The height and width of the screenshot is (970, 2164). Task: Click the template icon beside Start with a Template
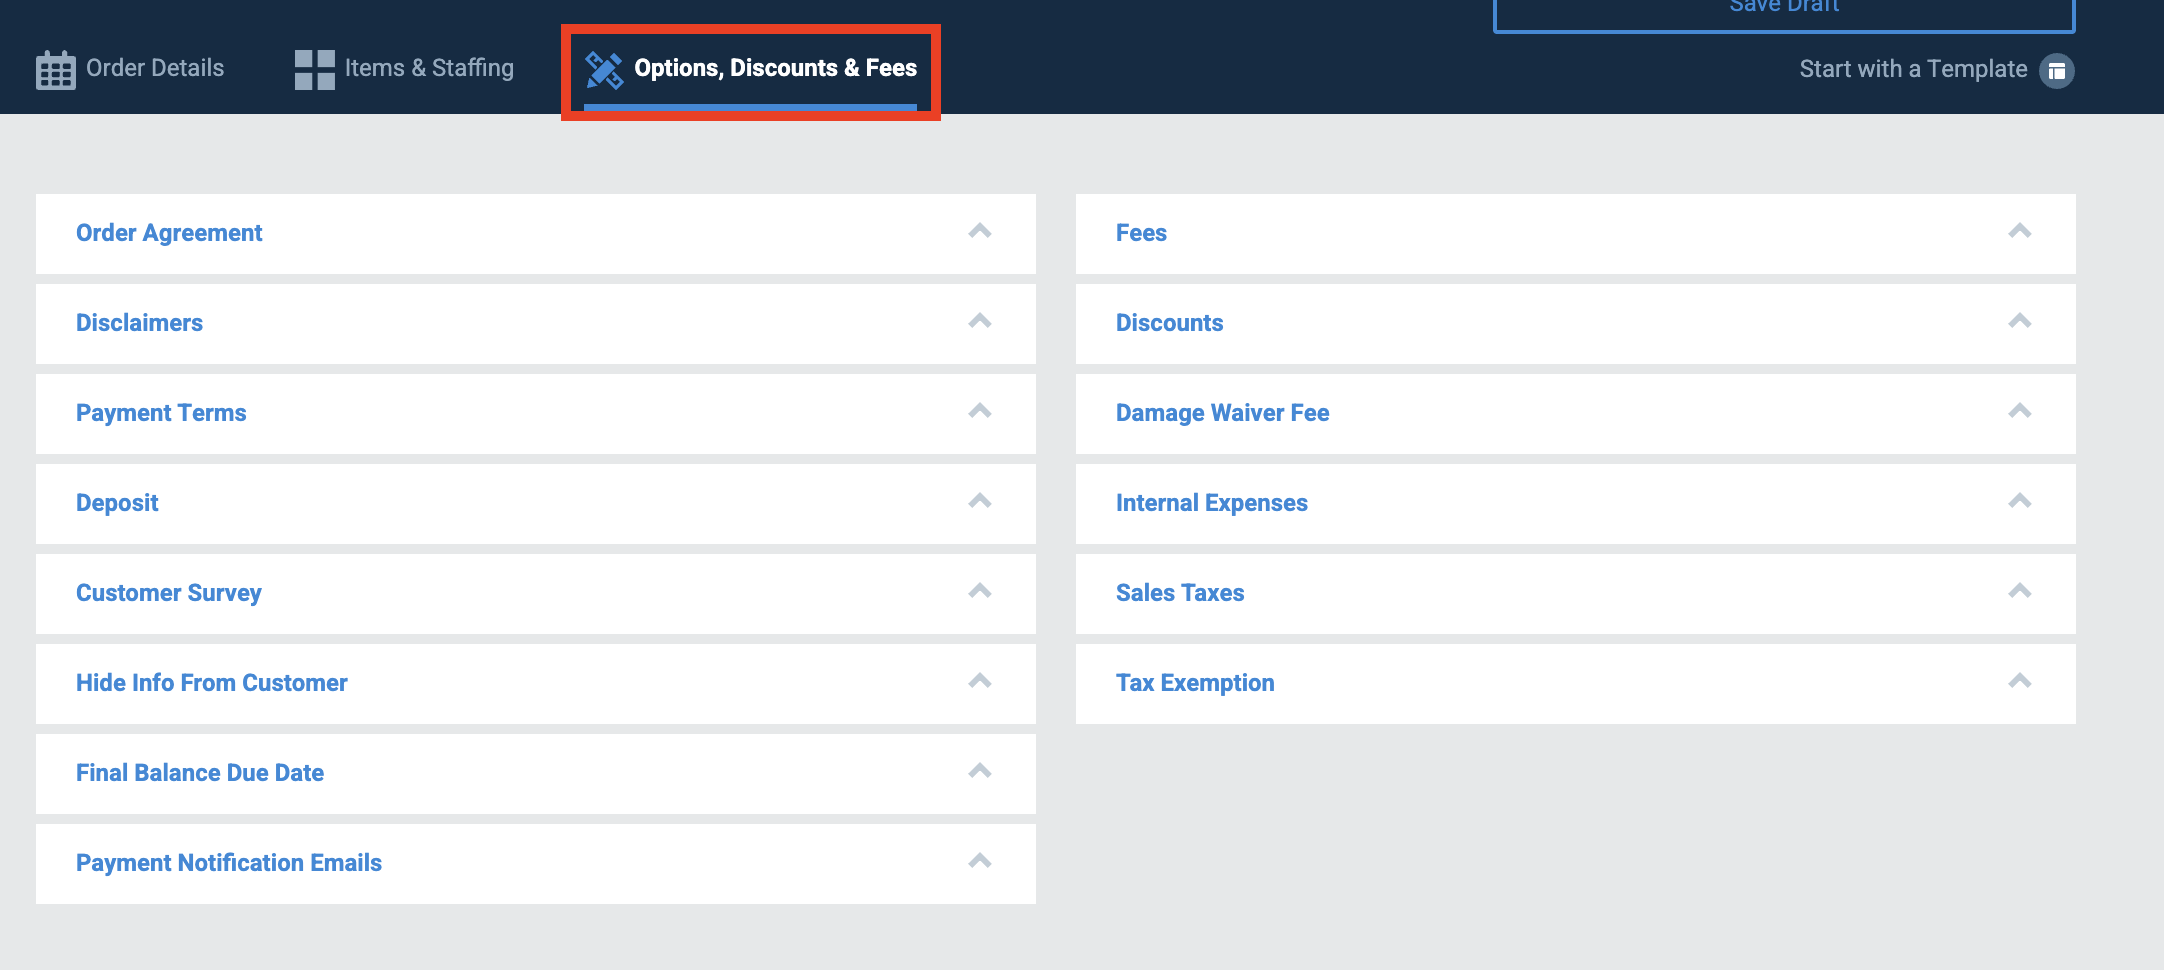(2057, 71)
